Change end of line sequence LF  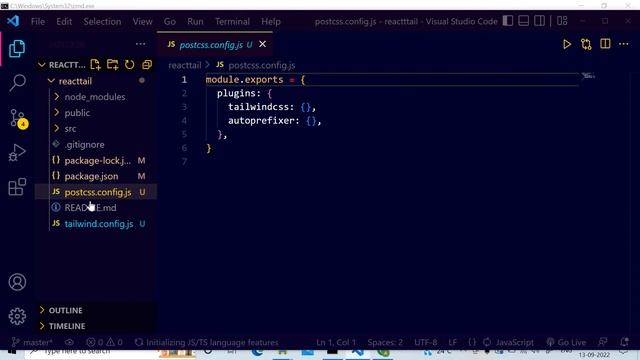coord(453,342)
